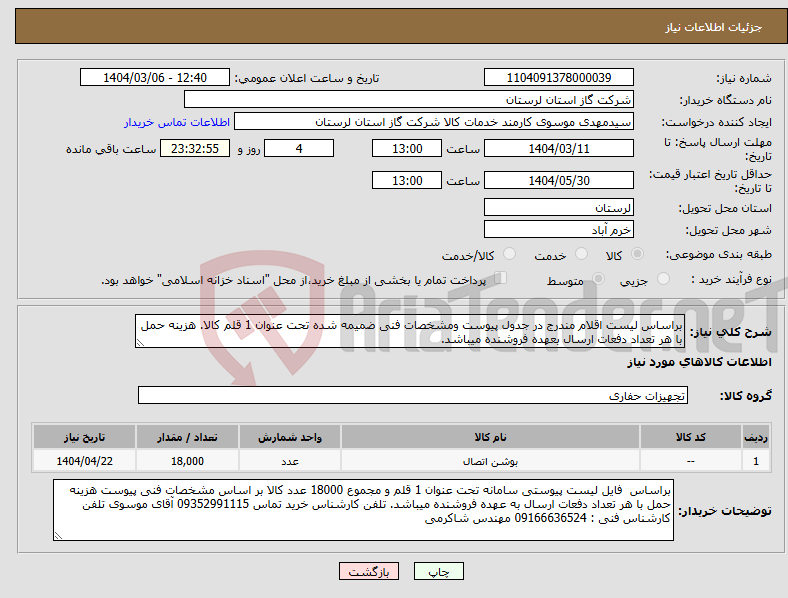This screenshot has height=598, width=788.
Task: Select the کالا/خدمت radio button
Action: click(509, 254)
